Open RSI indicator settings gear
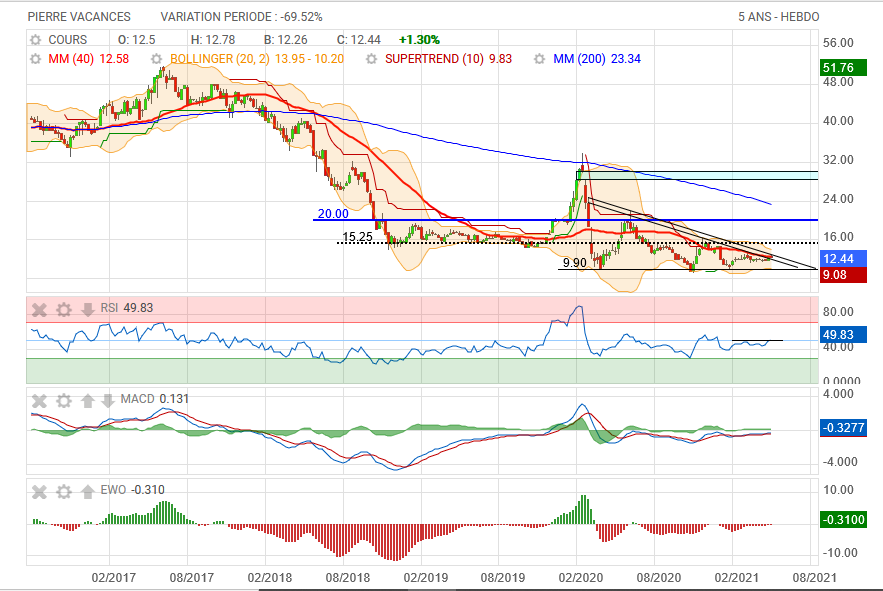Screen dimensions: 883x591 click(64, 309)
